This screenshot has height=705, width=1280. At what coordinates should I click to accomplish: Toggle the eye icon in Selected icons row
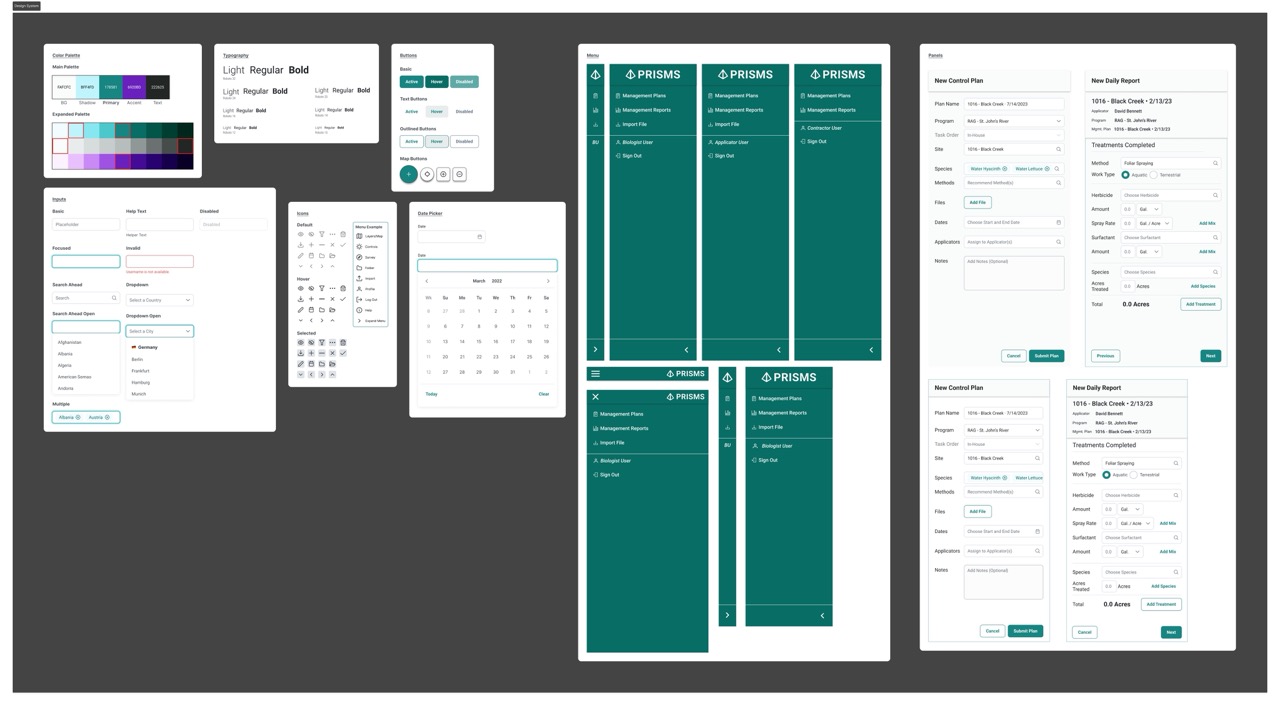tap(300, 342)
